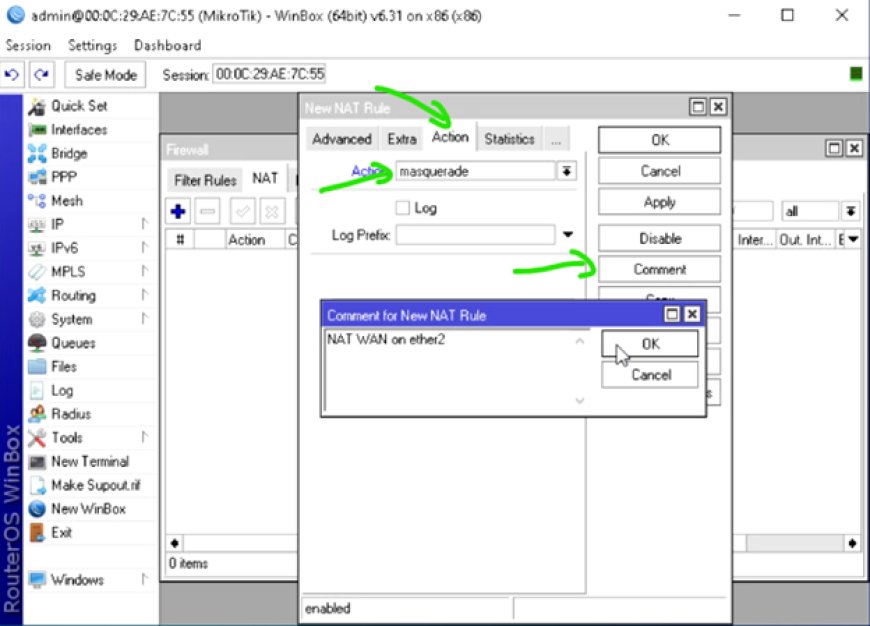Open the Settings menu
Viewport: 870px width, 626px height.
tap(92, 46)
